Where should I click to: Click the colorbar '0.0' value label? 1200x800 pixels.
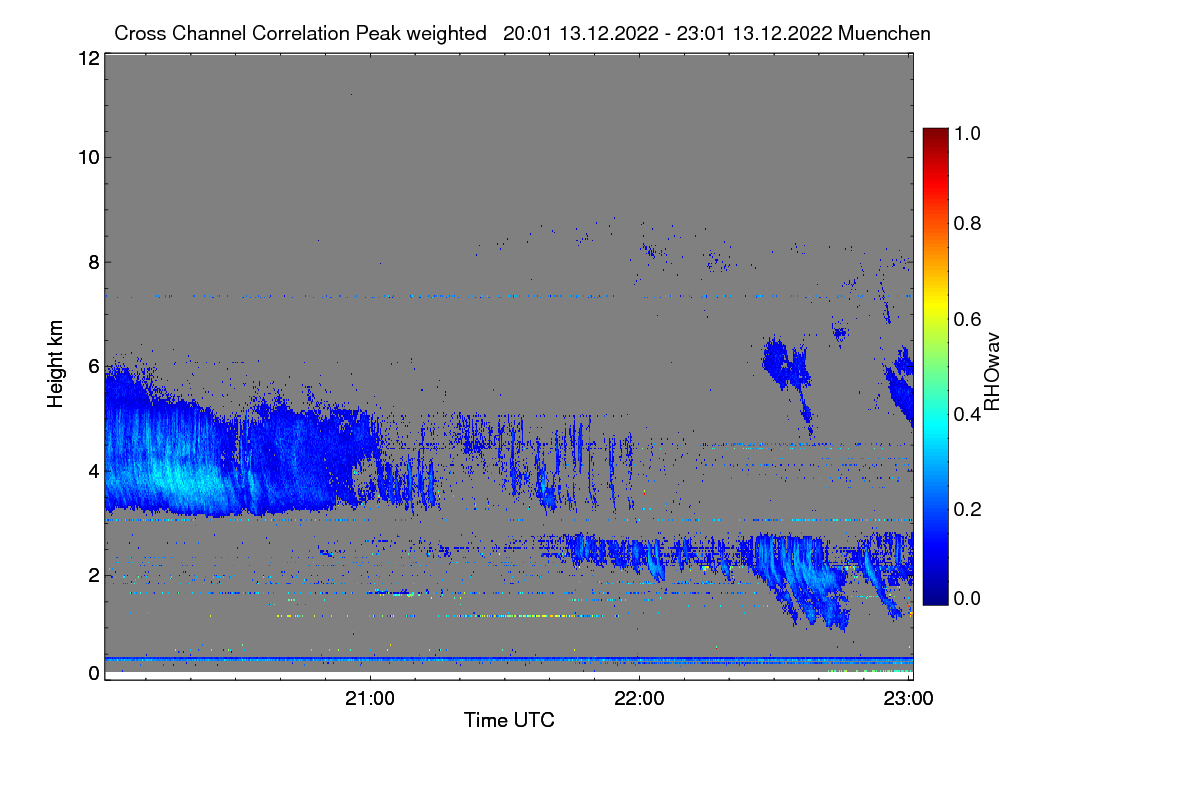point(966,598)
